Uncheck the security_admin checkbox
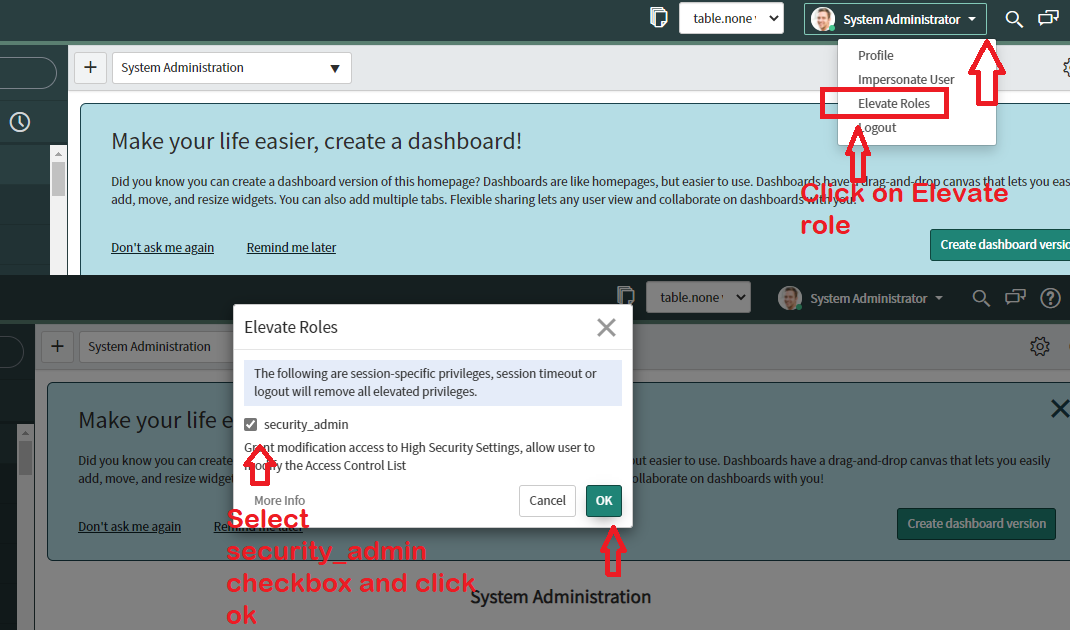1070x630 pixels. click(250, 424)
